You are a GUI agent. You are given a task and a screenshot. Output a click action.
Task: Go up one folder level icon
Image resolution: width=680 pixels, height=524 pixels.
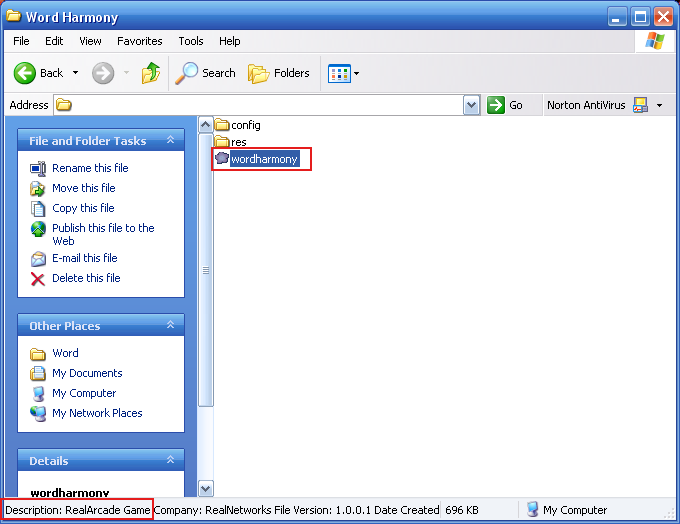coord(150,72)
